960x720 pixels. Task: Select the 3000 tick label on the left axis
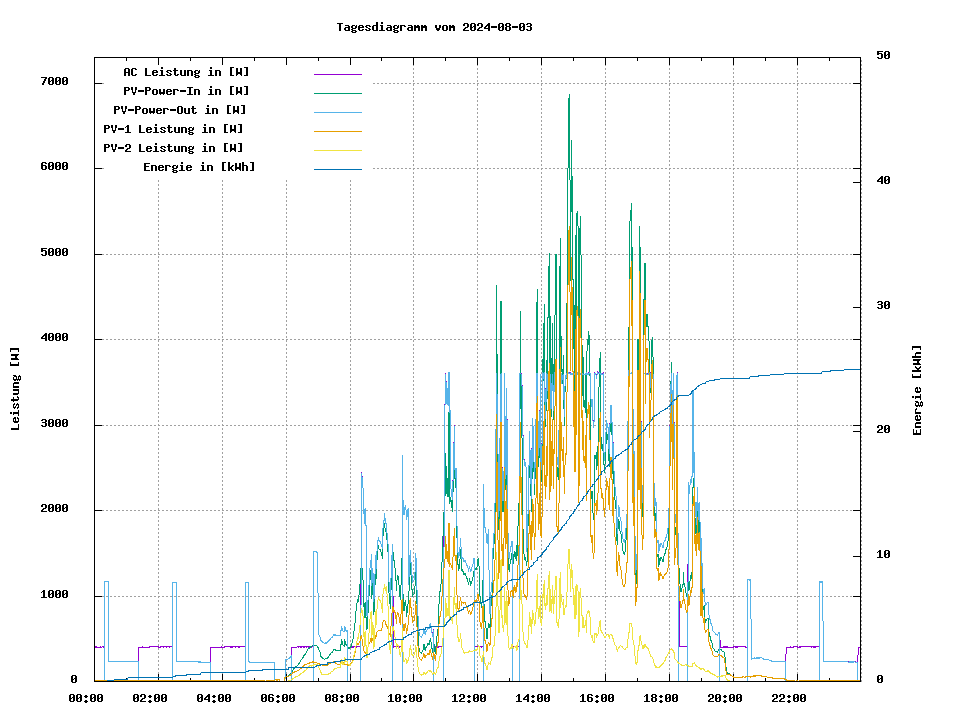(54, 424)
